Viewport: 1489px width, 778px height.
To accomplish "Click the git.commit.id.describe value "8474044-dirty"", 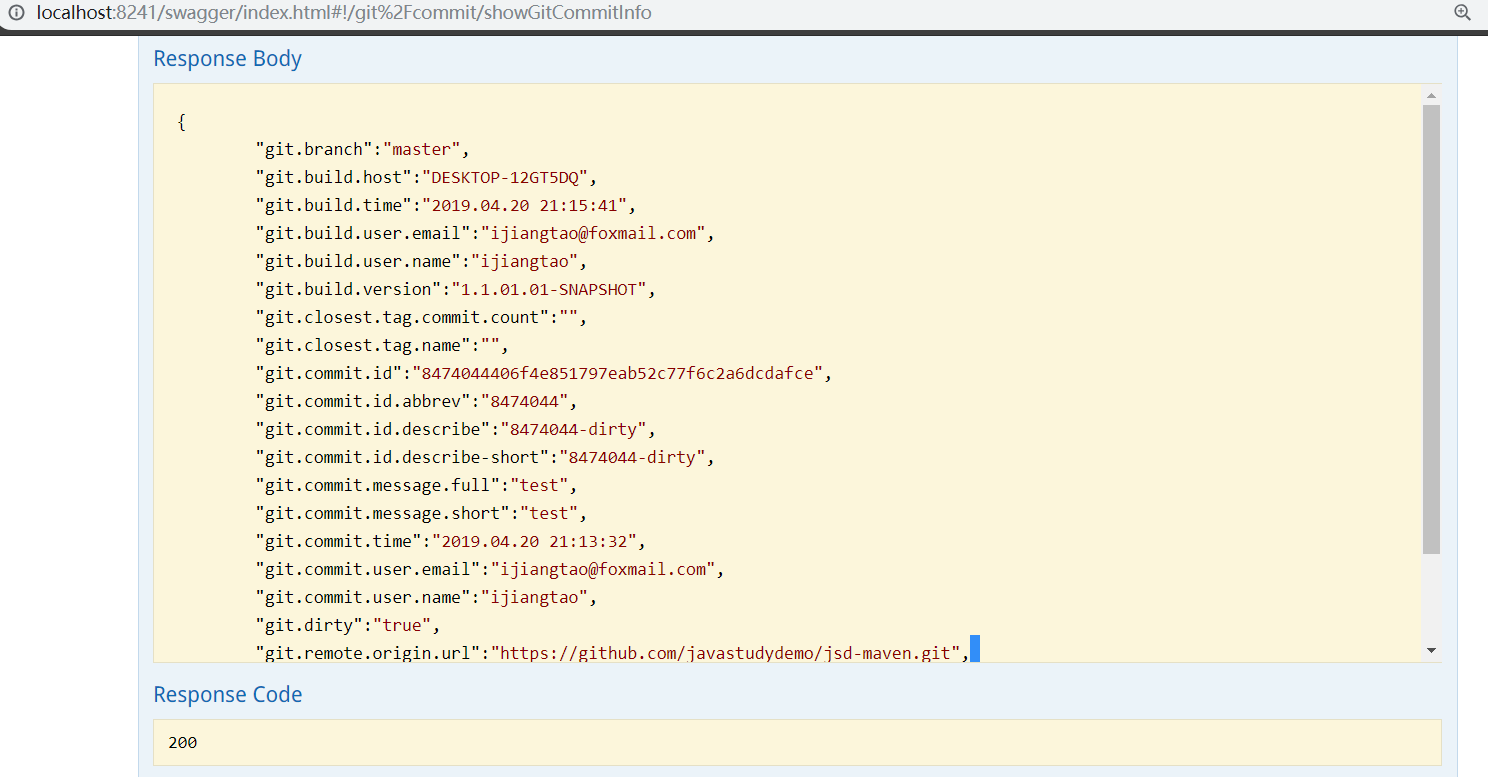I will pos(576,429).
